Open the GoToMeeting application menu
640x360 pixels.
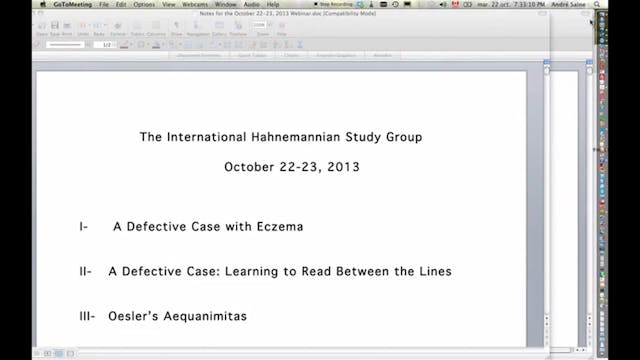[73, 4]
